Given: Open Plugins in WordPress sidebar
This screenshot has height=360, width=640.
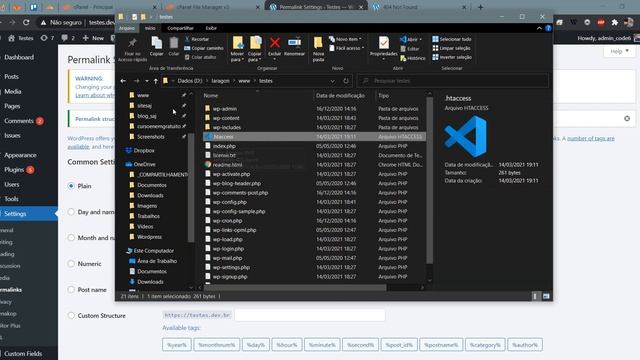Looking at the screenshot, I should coord(14,170).
